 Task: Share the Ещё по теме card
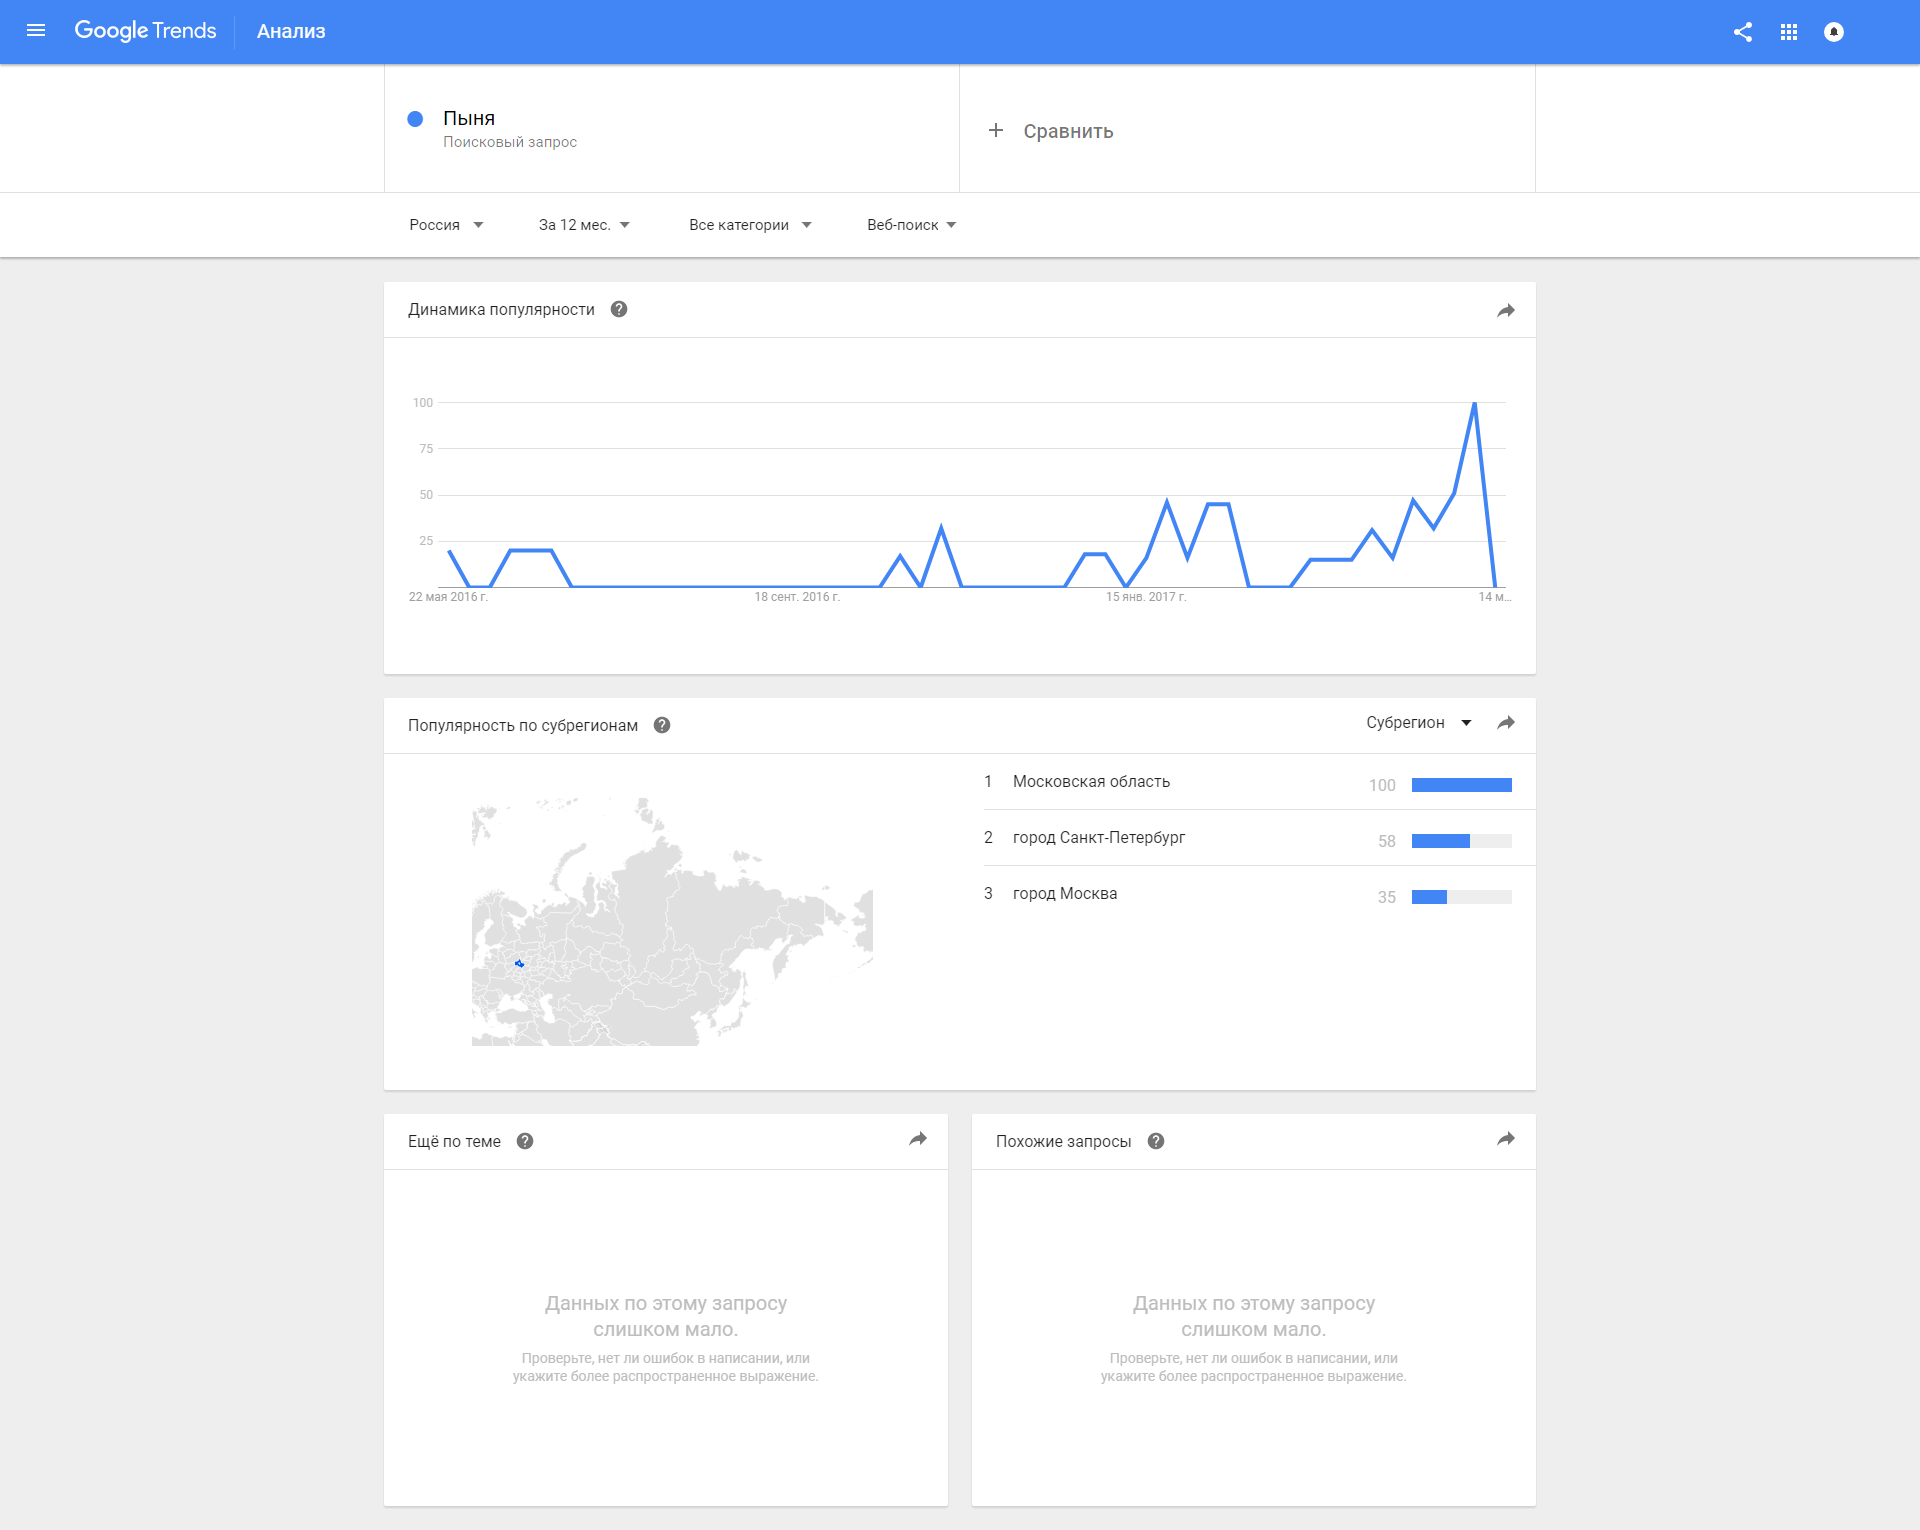tap(918, 1139)
